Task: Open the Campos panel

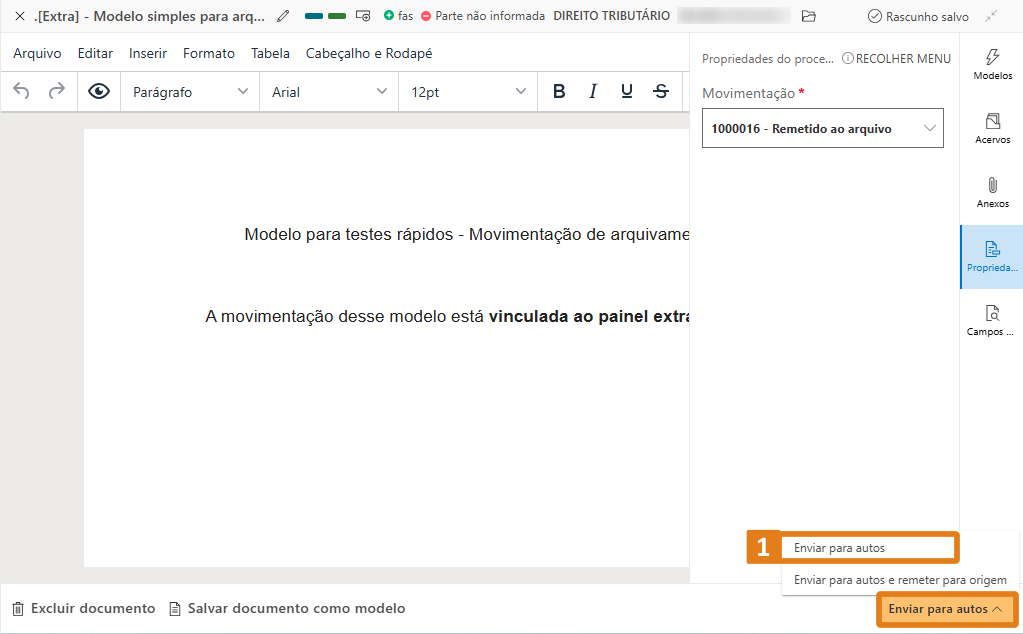Action: click(x=991, y=320)
